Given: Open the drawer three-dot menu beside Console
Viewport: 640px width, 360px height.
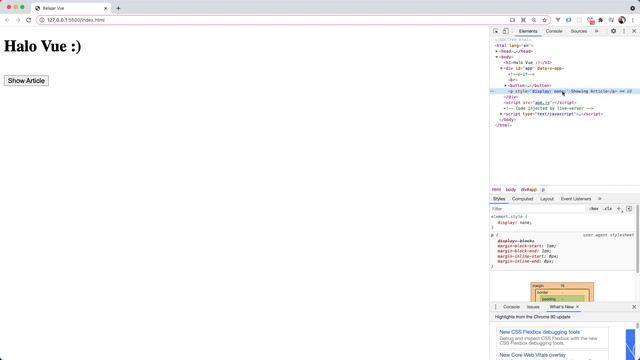Looking at the screenshot, I should tap(496, 307).
